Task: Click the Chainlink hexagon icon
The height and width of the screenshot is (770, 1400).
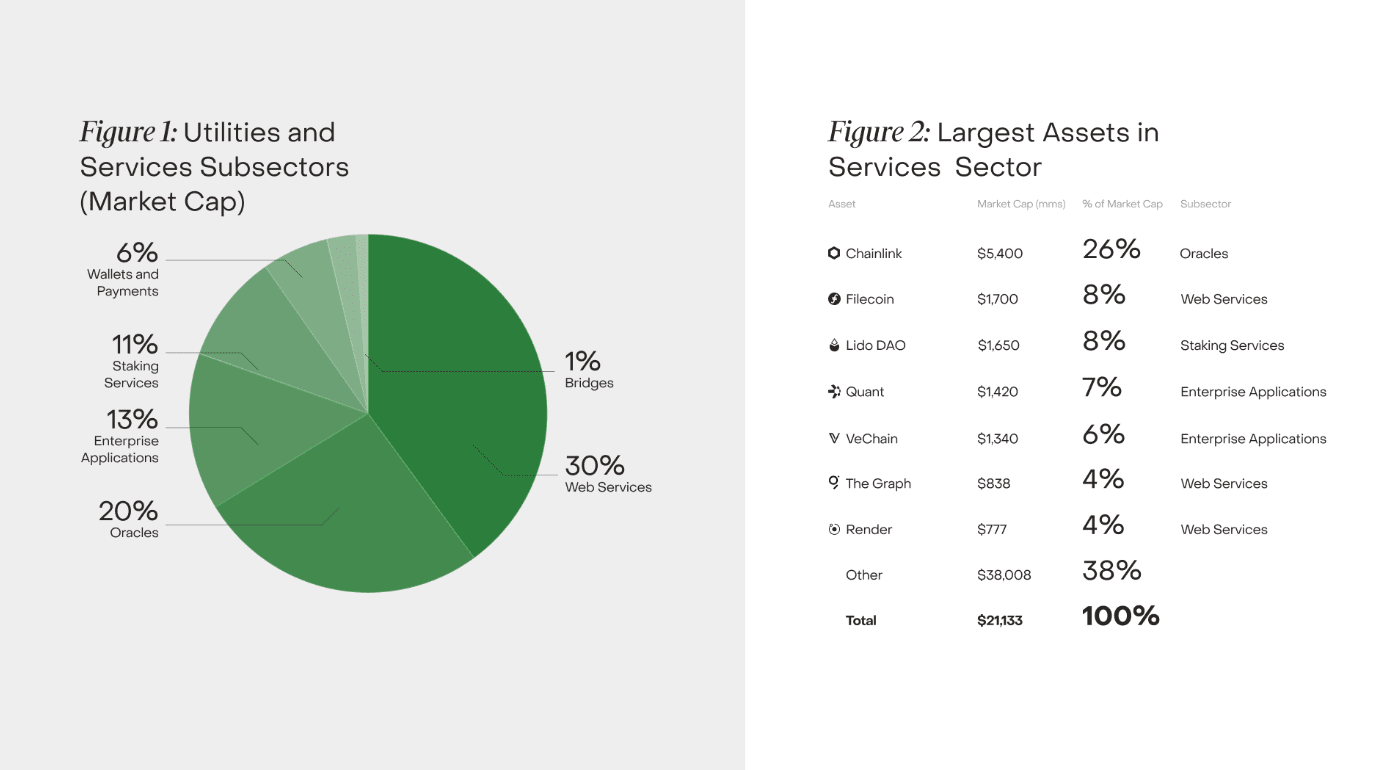Action: coord(834,253)
